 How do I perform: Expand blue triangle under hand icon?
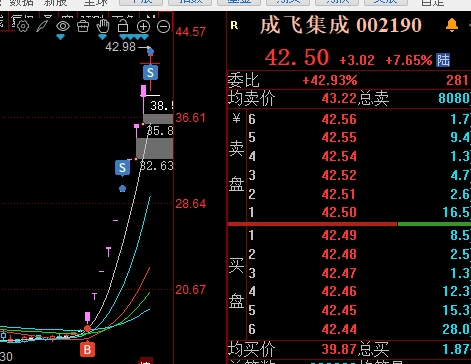103,37
